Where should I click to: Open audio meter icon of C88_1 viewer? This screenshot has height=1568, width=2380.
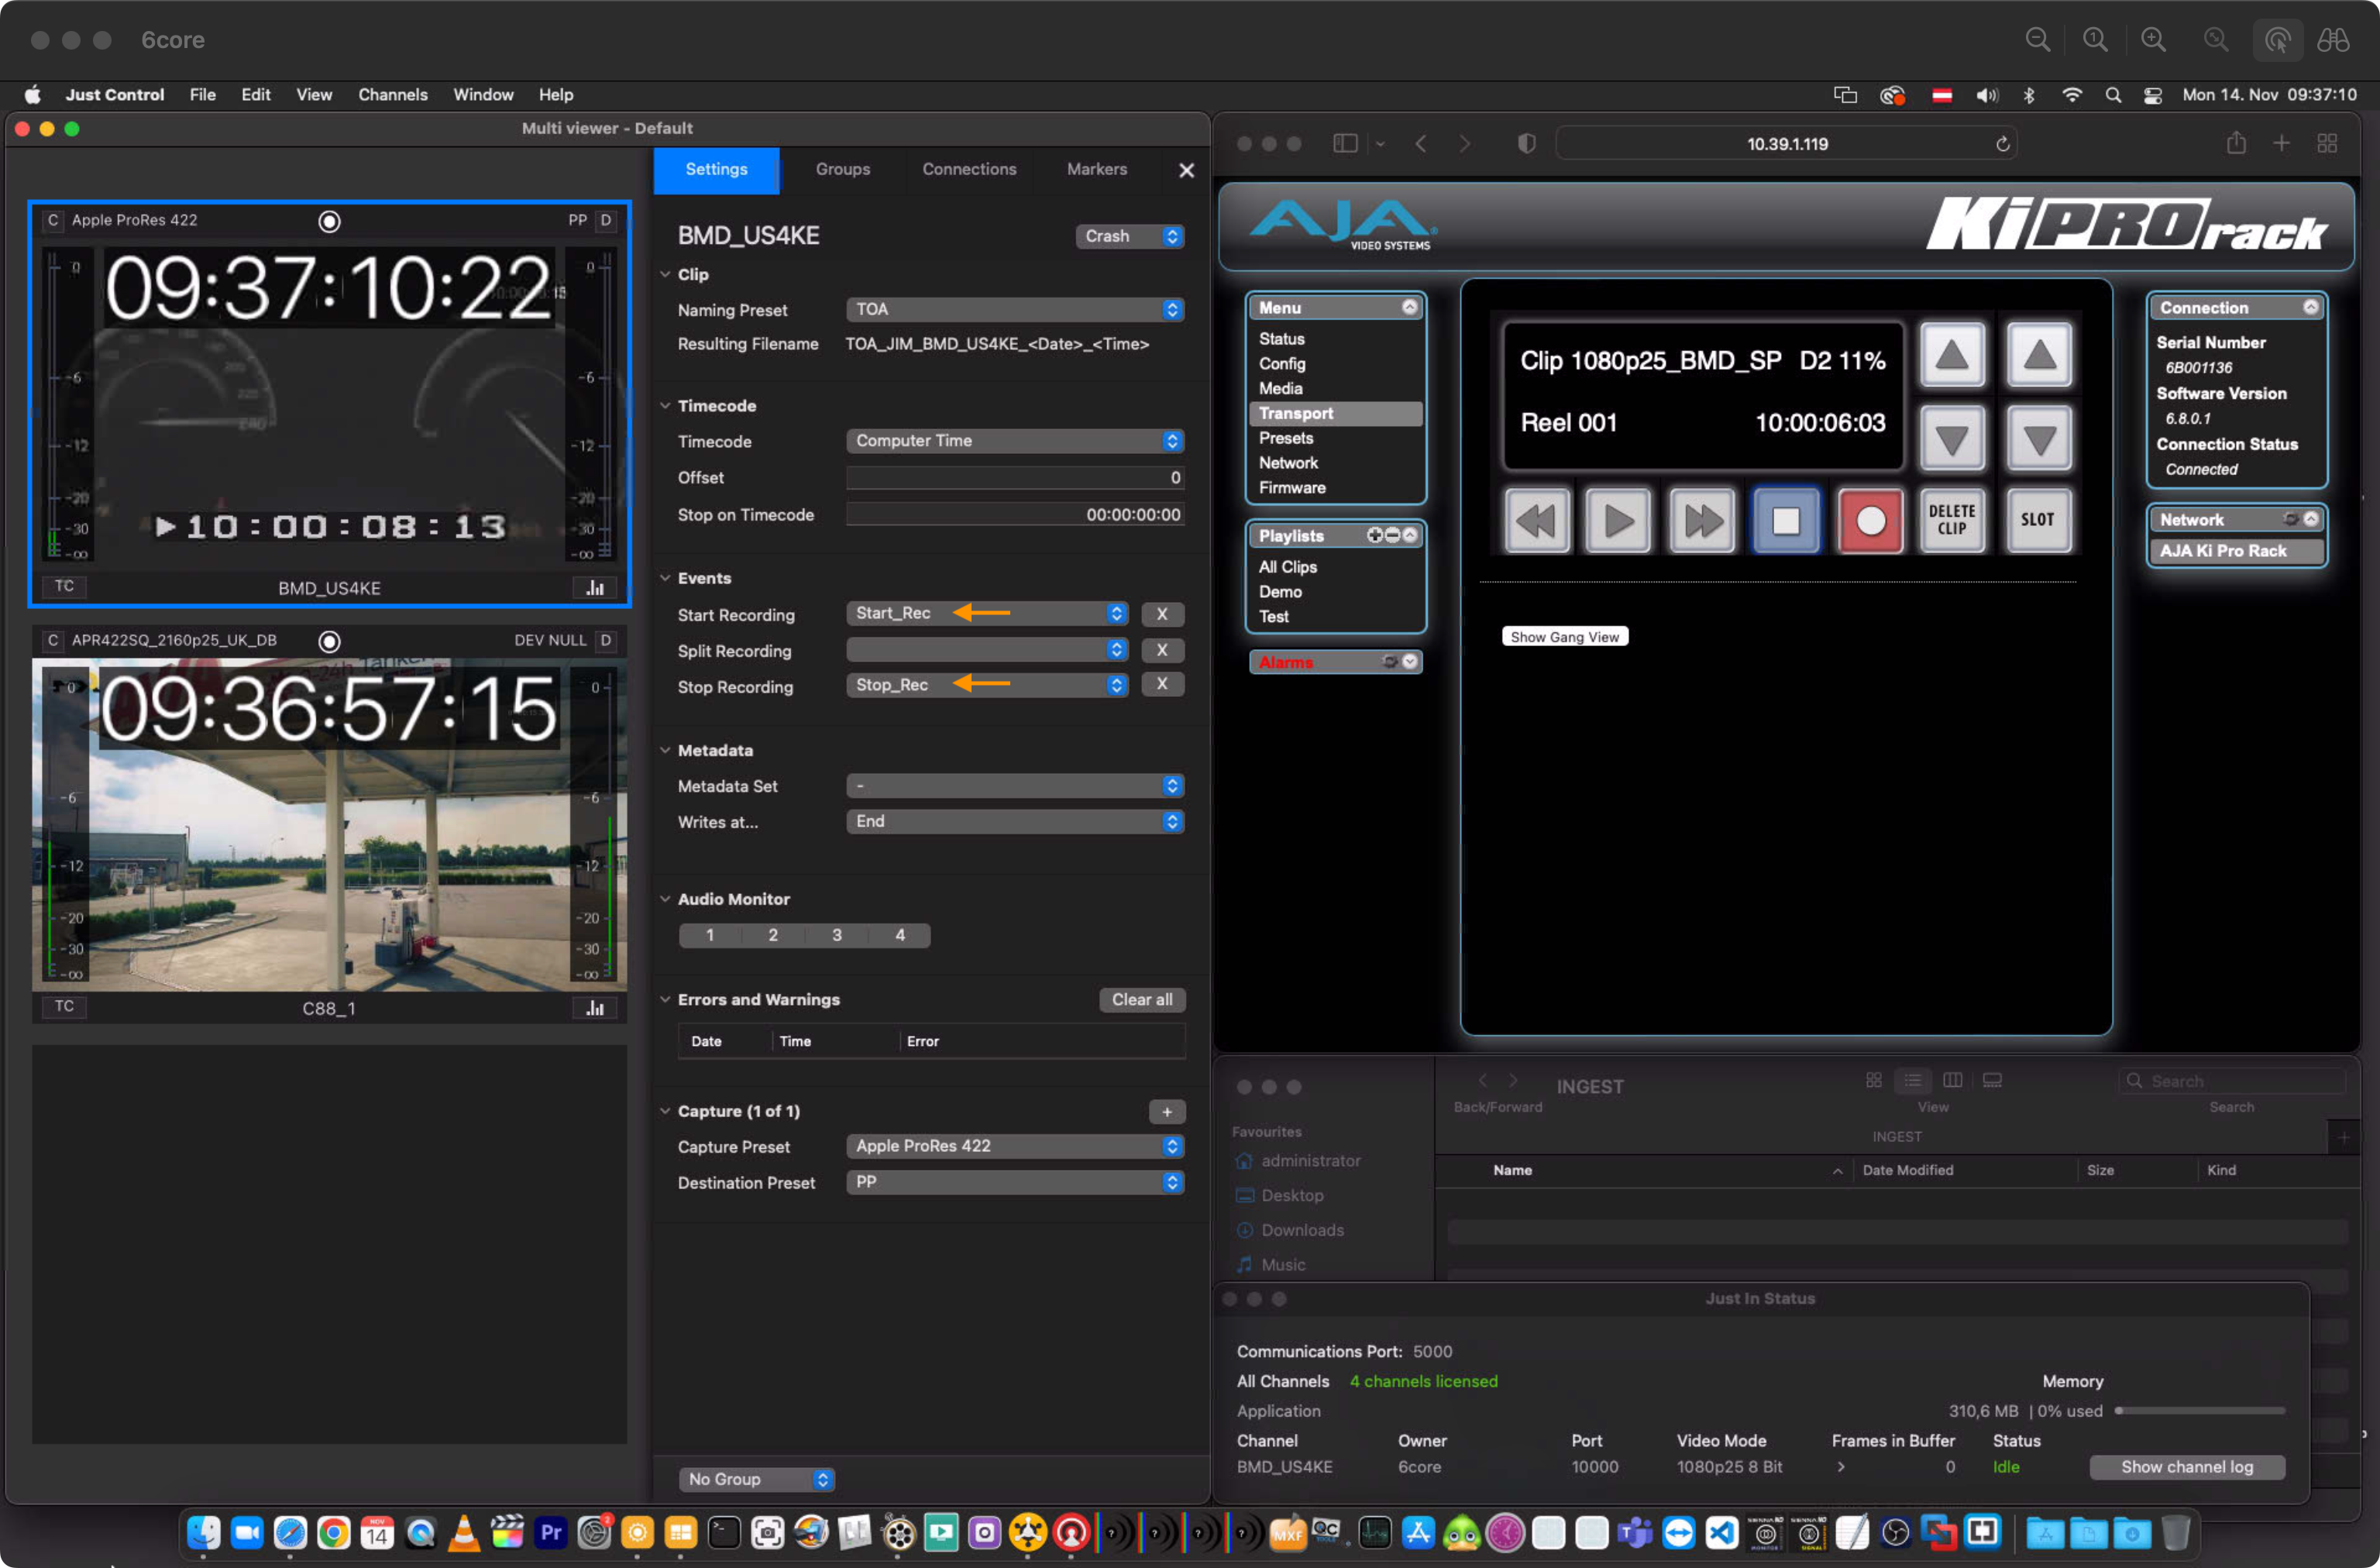[x=595, y=1007]
